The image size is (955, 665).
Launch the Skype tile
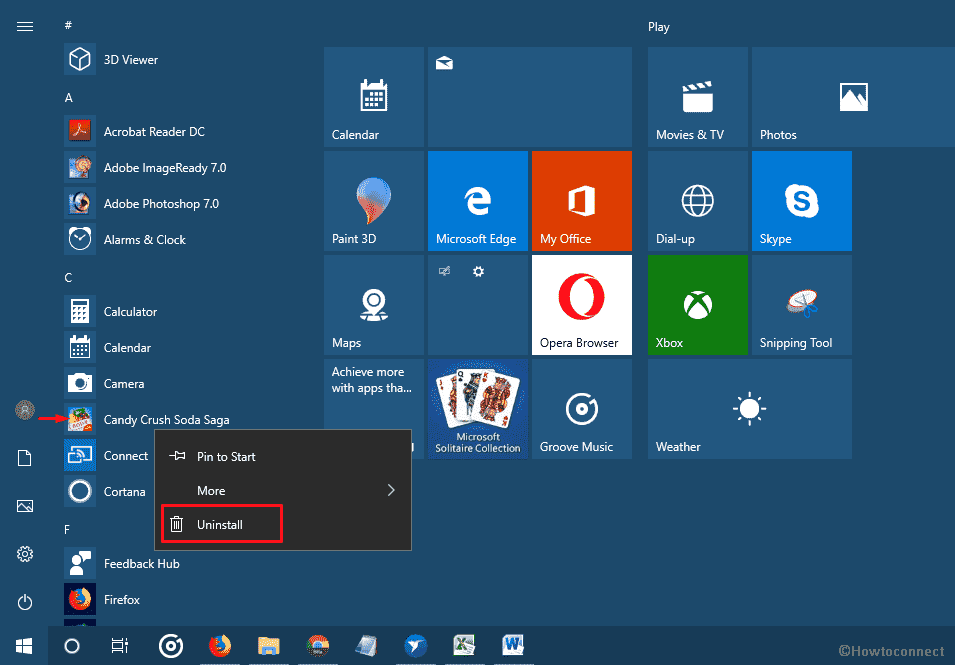point(802,201)
